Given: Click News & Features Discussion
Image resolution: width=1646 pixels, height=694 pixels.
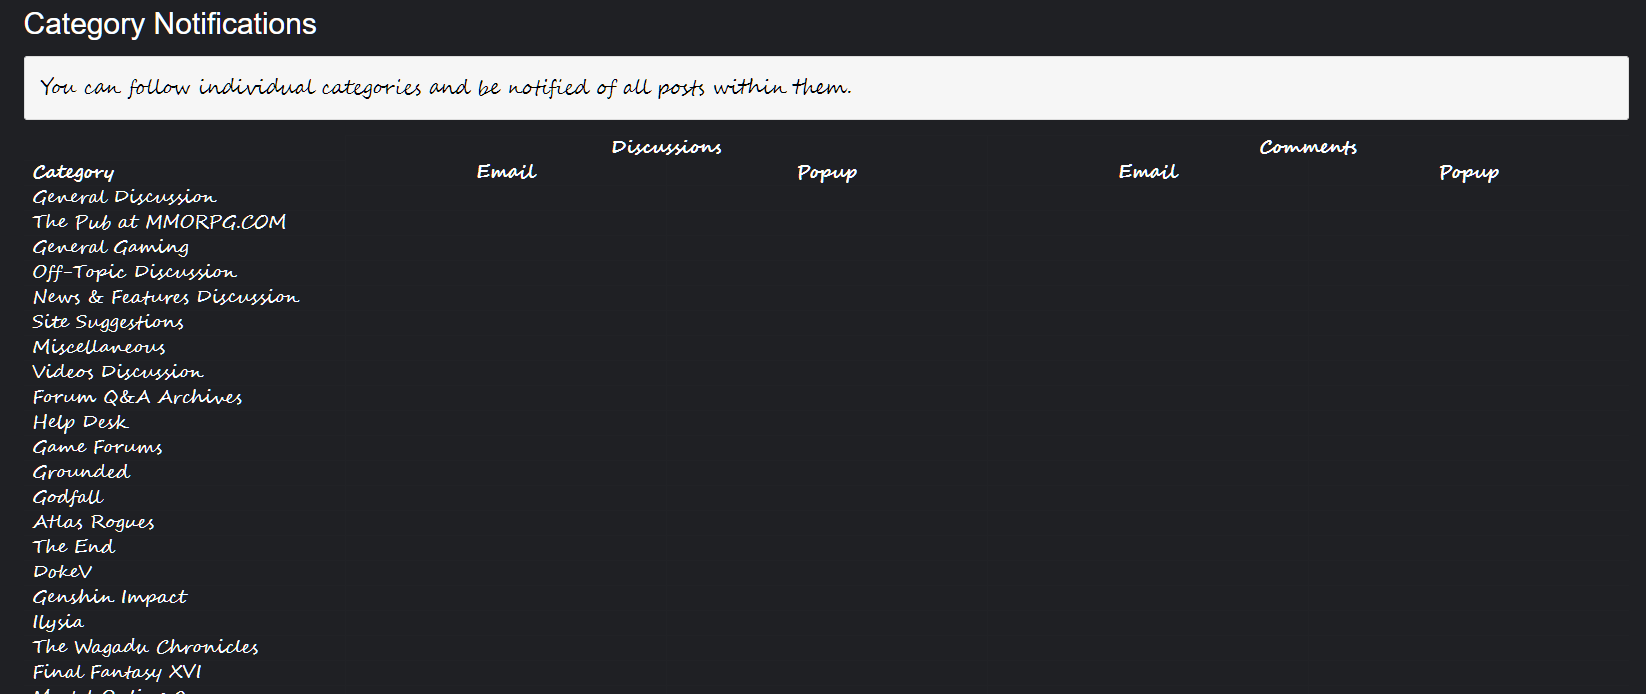Looking at the screenshot, I should (166, 297).
